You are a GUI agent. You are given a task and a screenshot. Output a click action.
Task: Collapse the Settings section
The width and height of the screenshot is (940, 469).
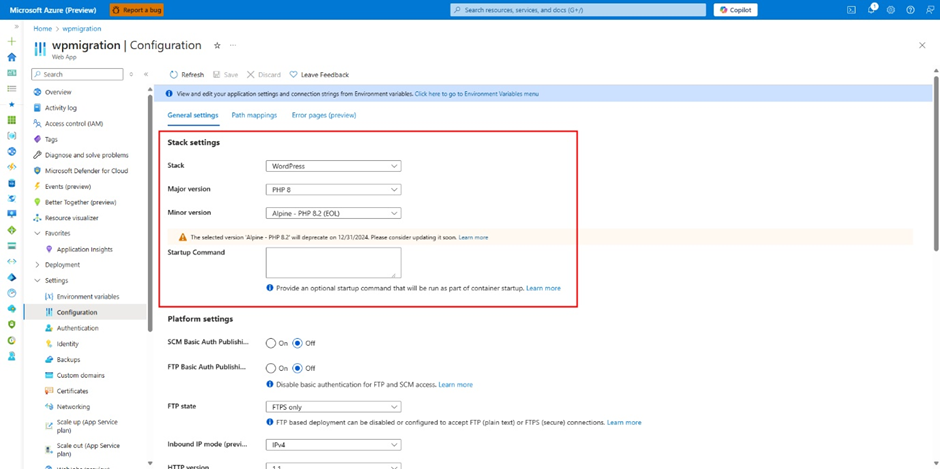click(37, 281)
